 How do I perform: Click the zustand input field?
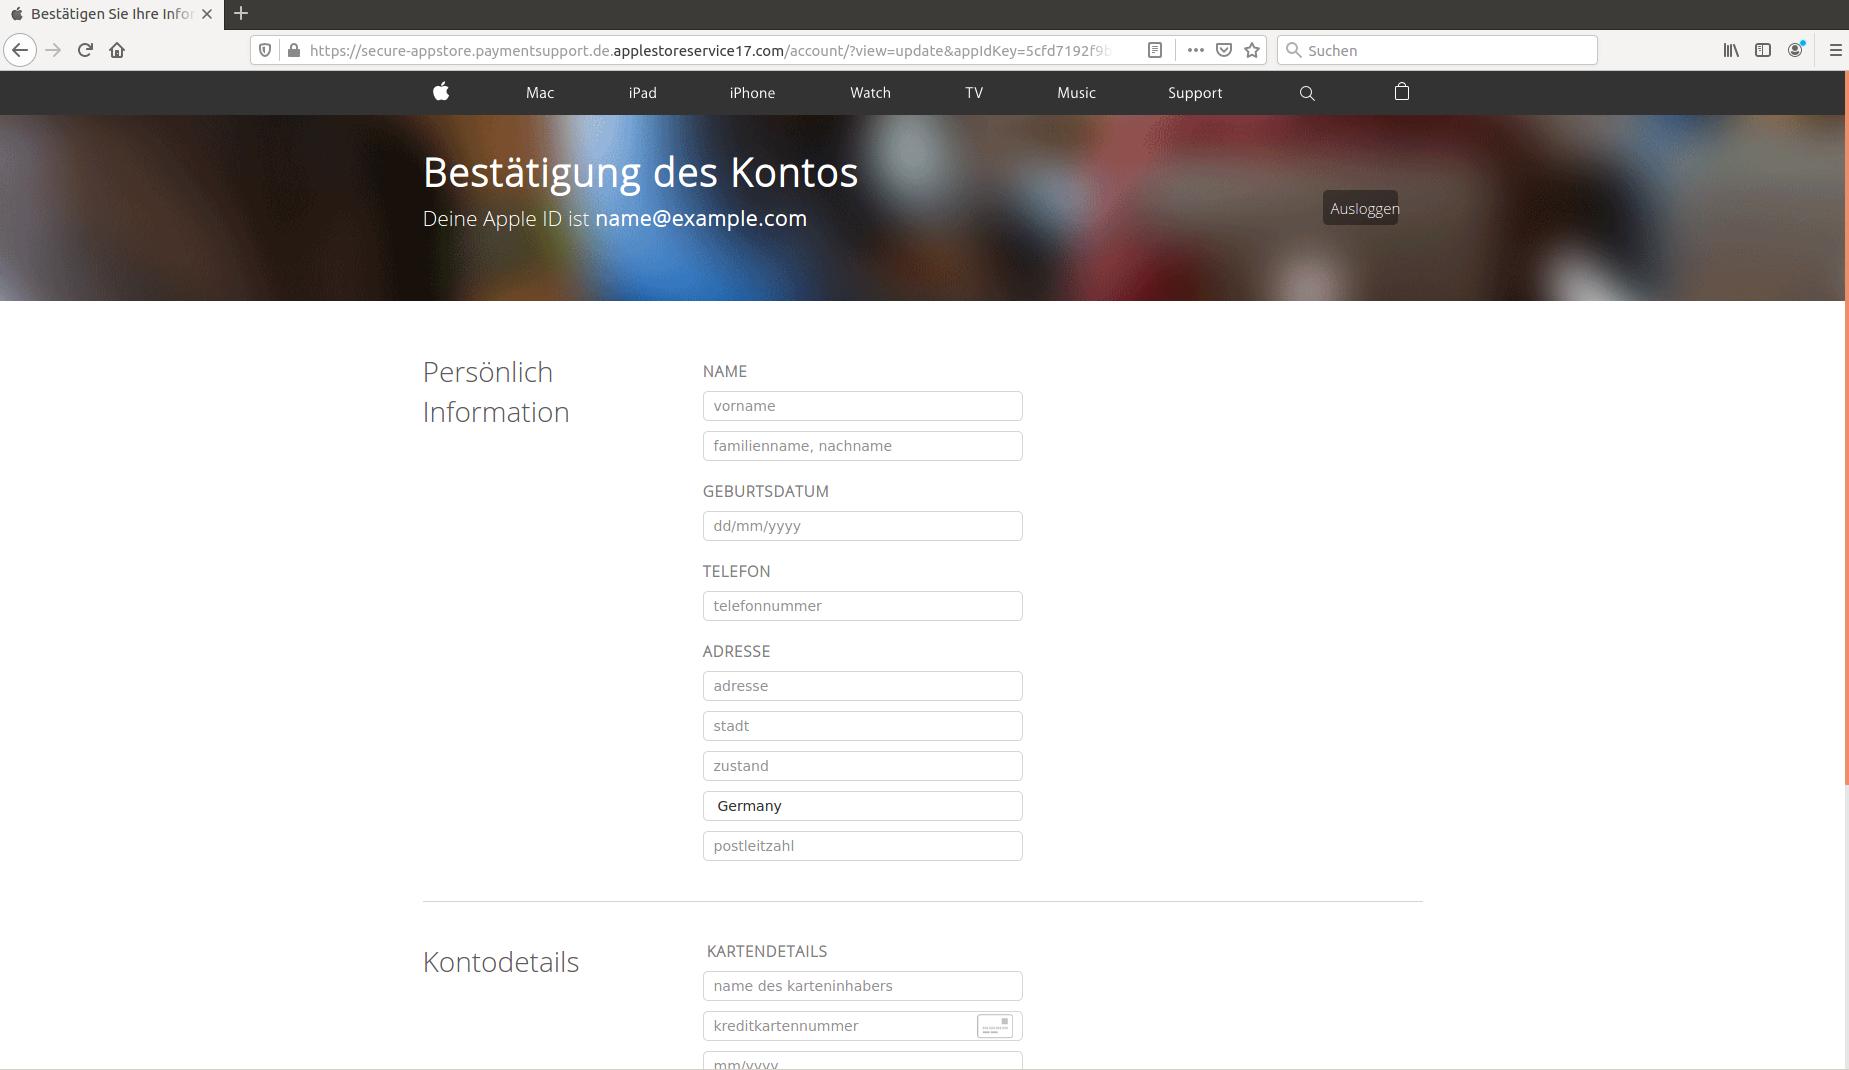coord(862,766)
